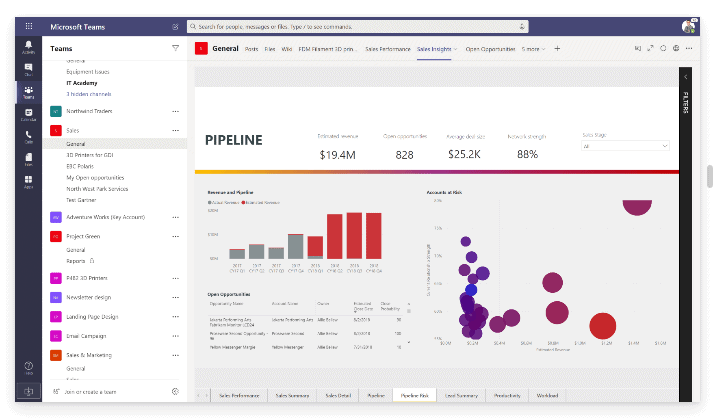715x420 pixels.
Task: Click the blue bubble in Accounts at Risk chart
Action: coord(471,290)
